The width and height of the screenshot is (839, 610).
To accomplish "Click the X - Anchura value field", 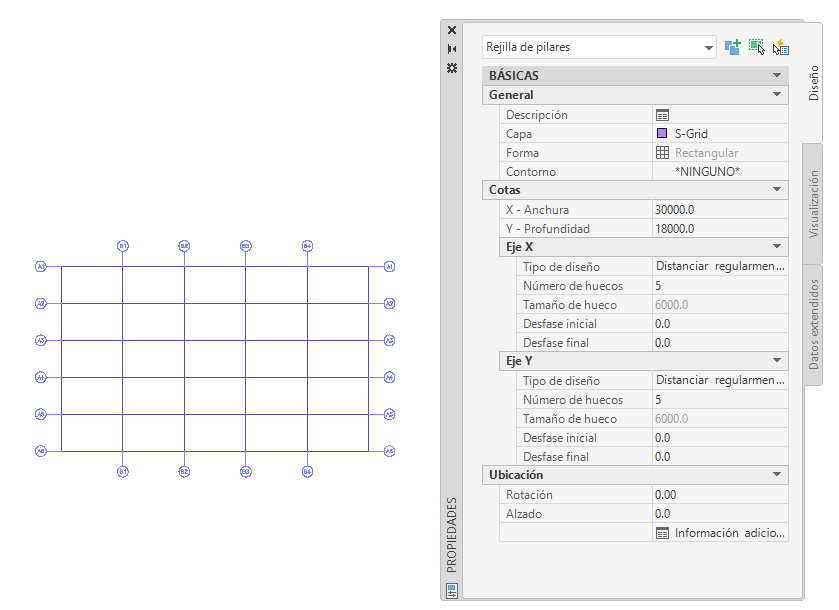I will (718, 210).
